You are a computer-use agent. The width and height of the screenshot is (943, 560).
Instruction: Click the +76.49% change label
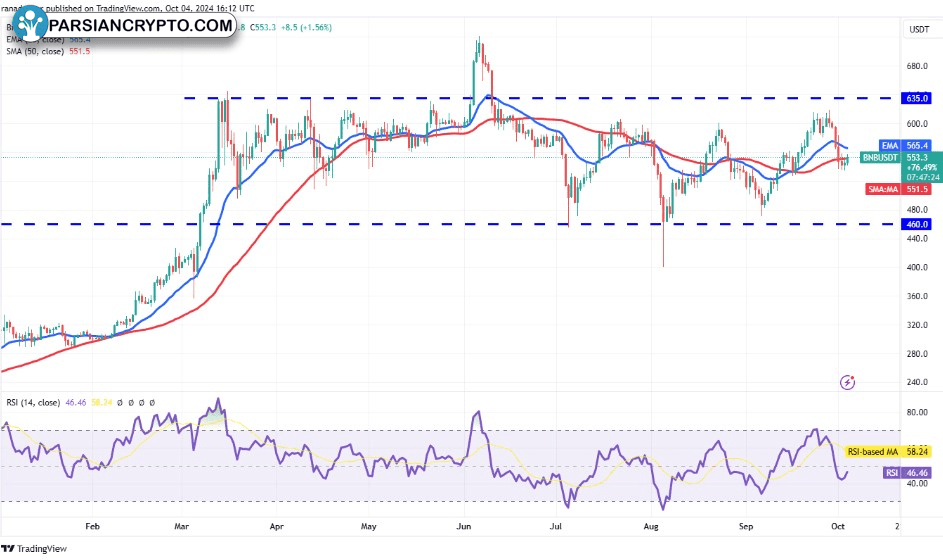(x=922, y=168)
